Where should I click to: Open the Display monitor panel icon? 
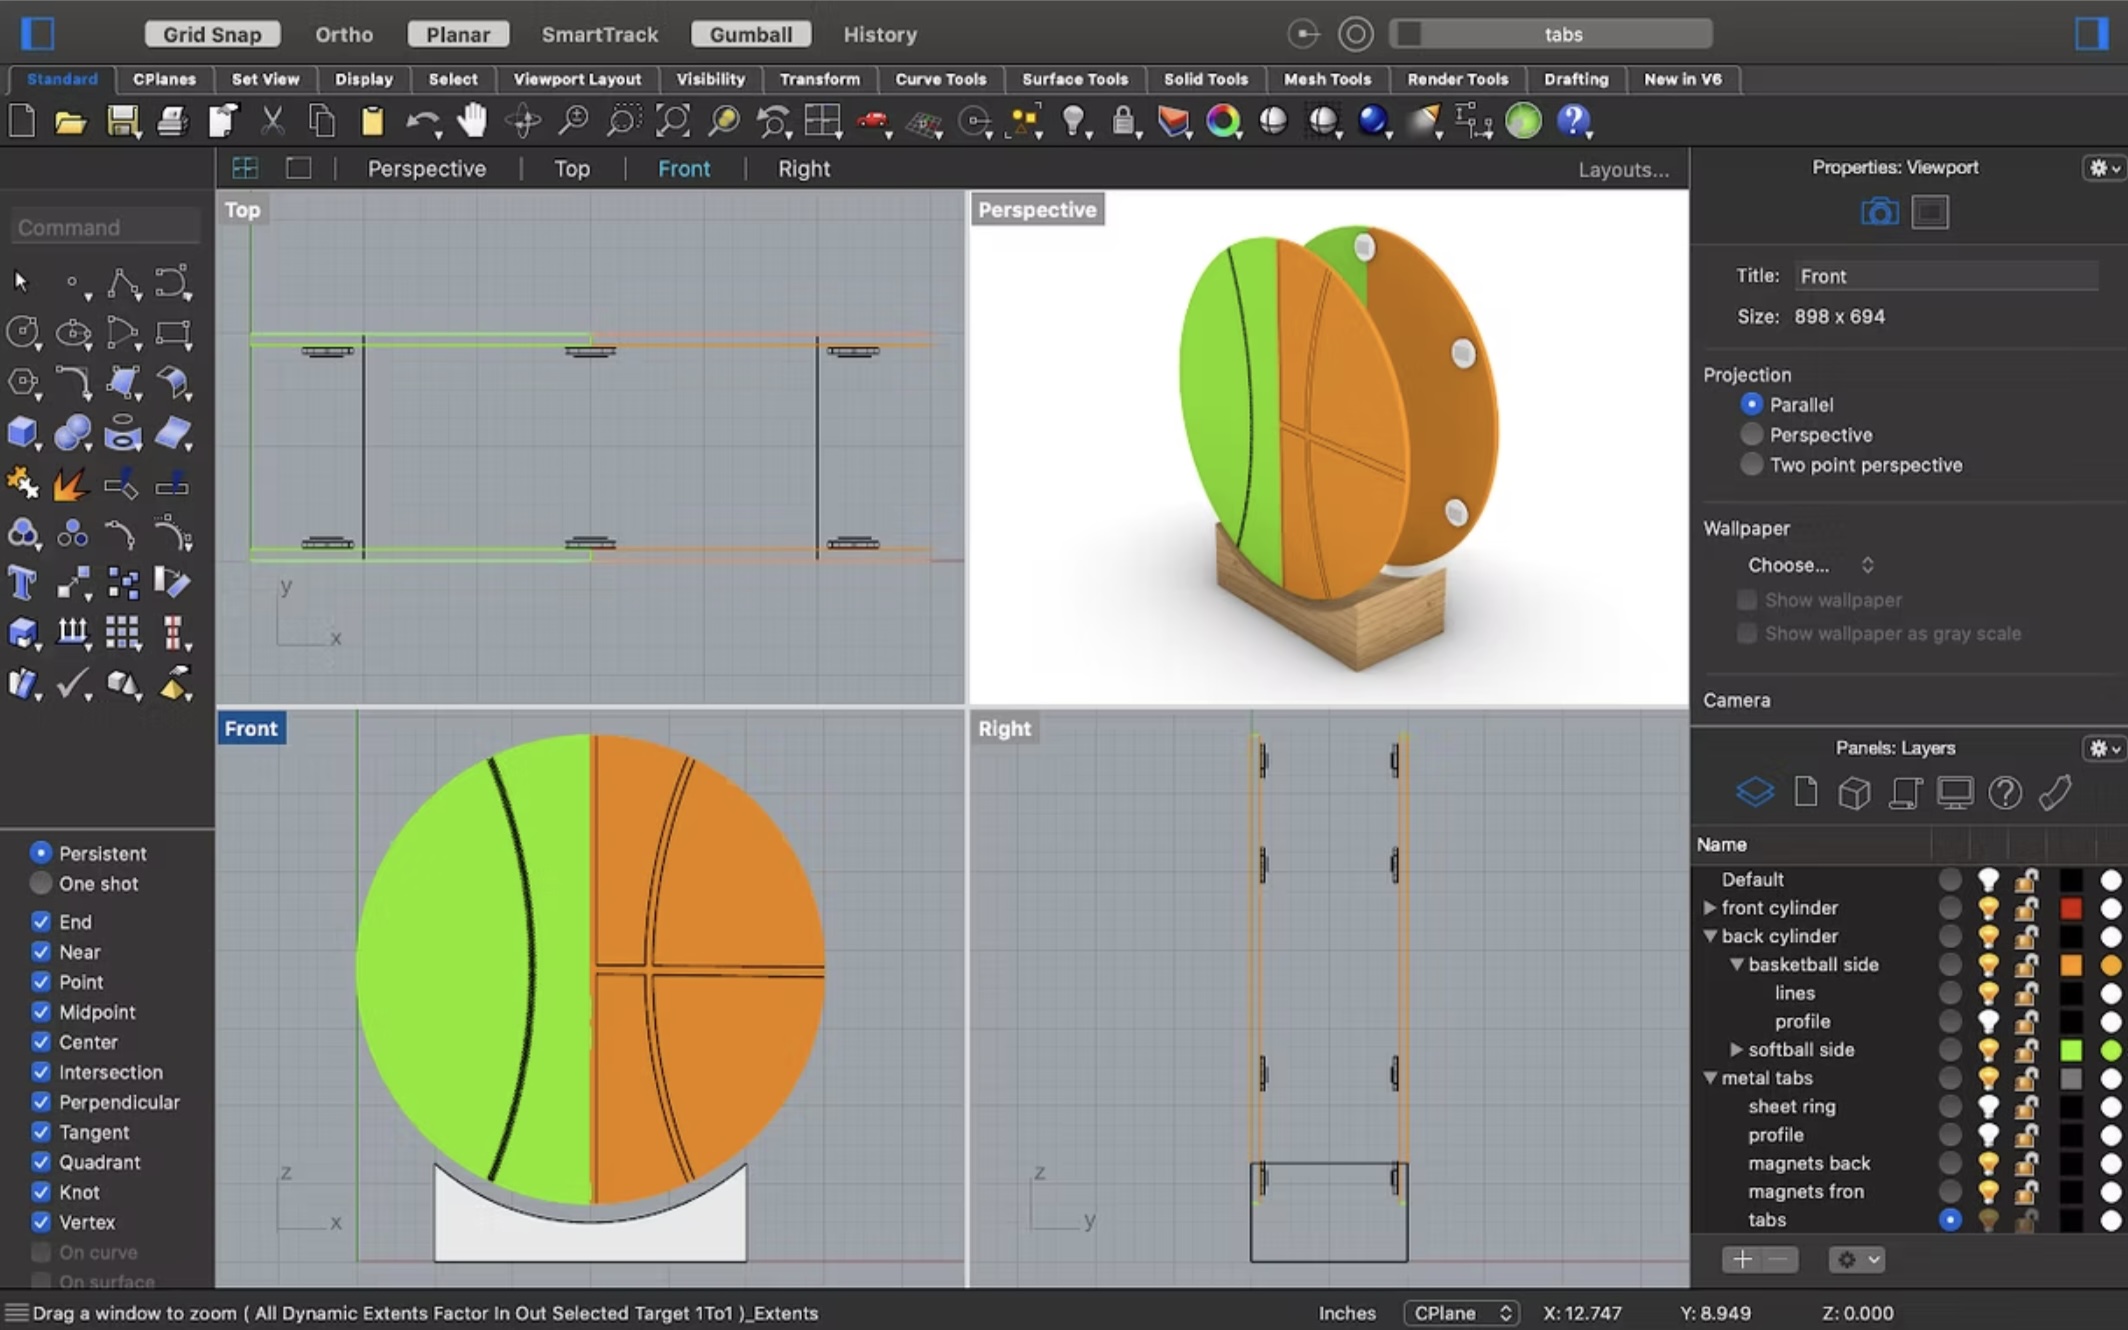click(x=1954, y=792)
